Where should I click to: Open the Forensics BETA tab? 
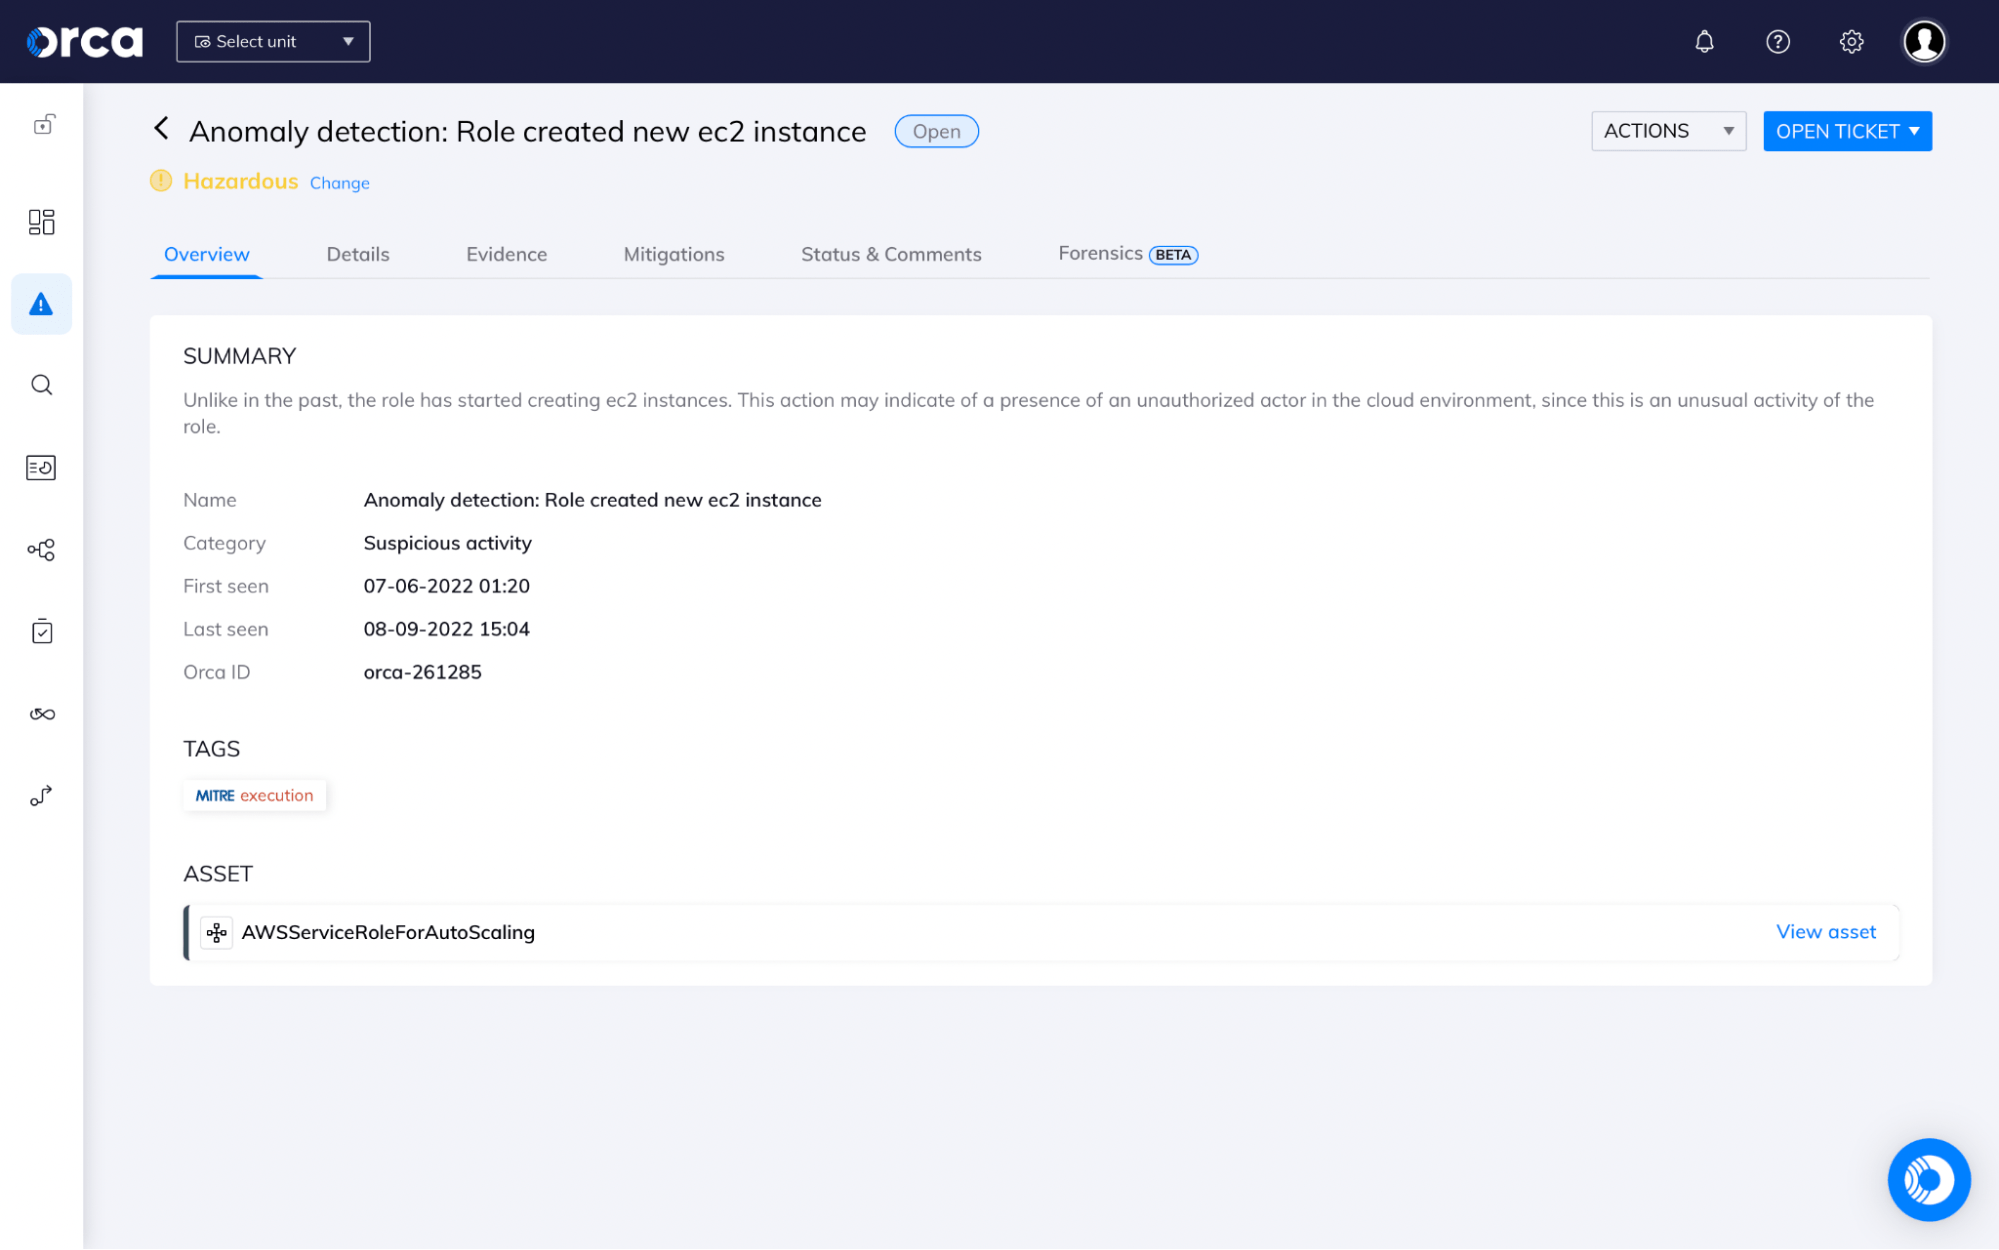[1126, 254]
